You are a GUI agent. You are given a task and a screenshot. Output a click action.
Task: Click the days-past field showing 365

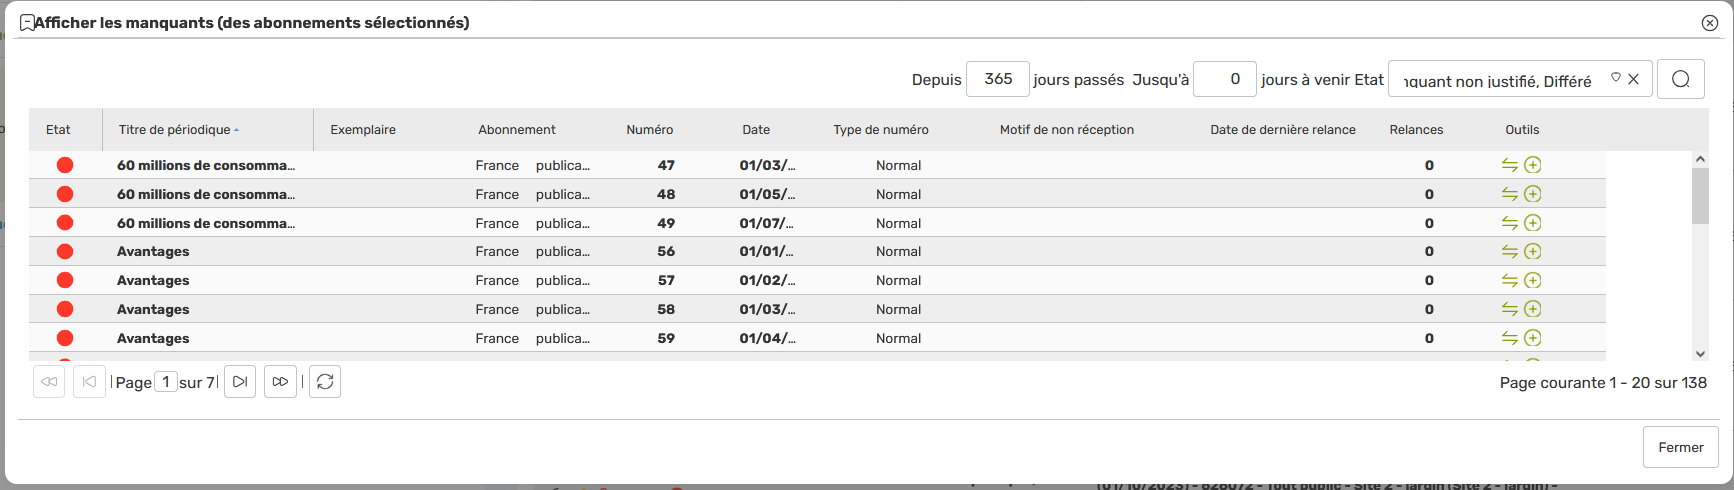pyautogui.click(x=998, y=79)
